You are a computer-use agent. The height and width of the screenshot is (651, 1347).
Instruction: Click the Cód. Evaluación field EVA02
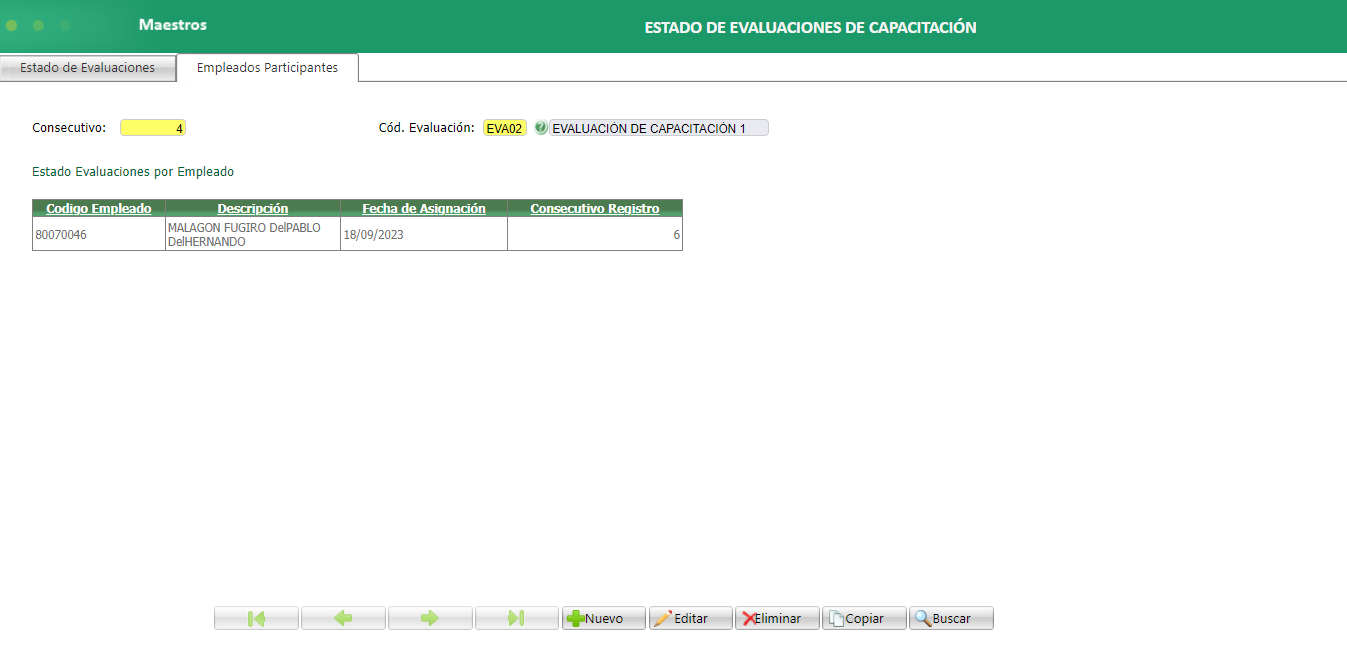pos(504,128)
